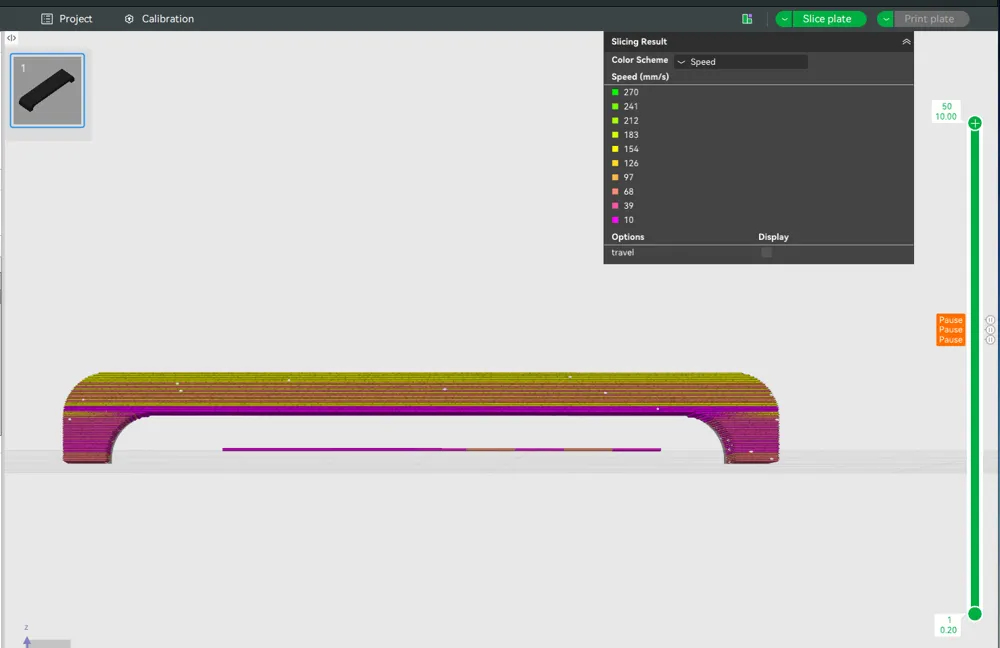Image resolution: width=1000 pixels, height=648 pixels.
Task: Click the 68 speed color swatch
Action: tap(615, 191)
